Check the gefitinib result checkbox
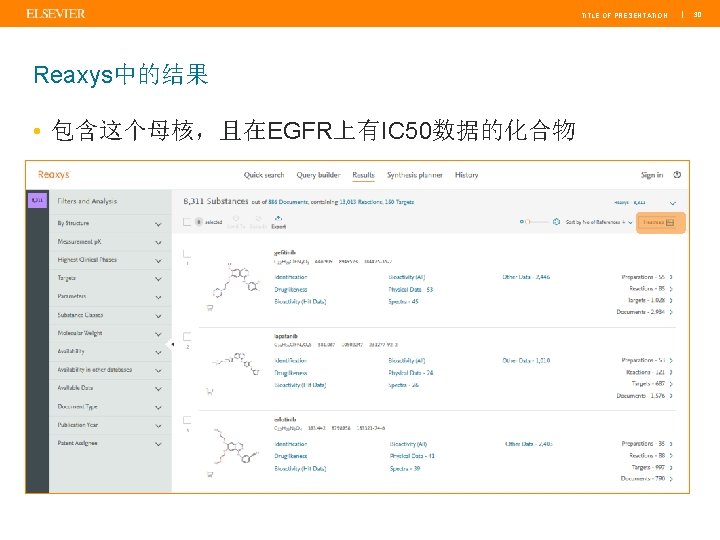 187,254
